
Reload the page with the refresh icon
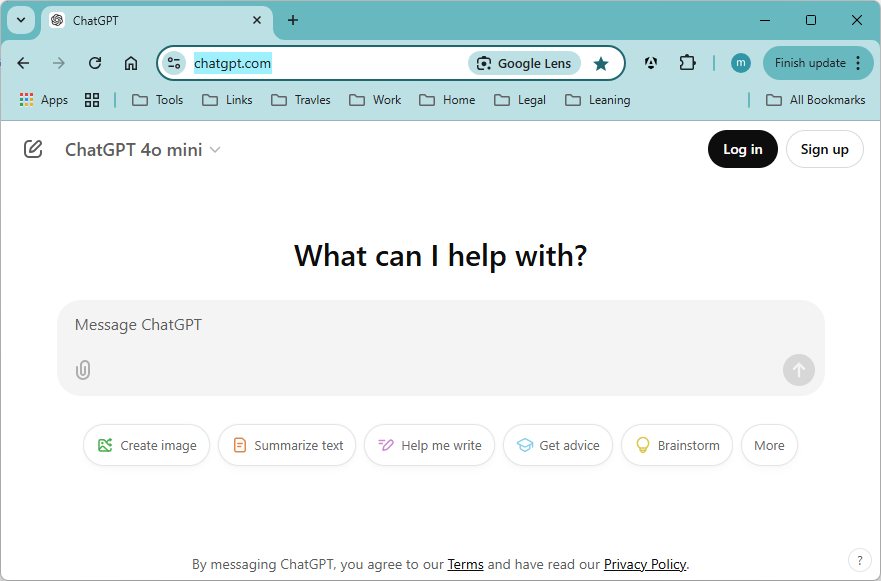pos(95,63)
